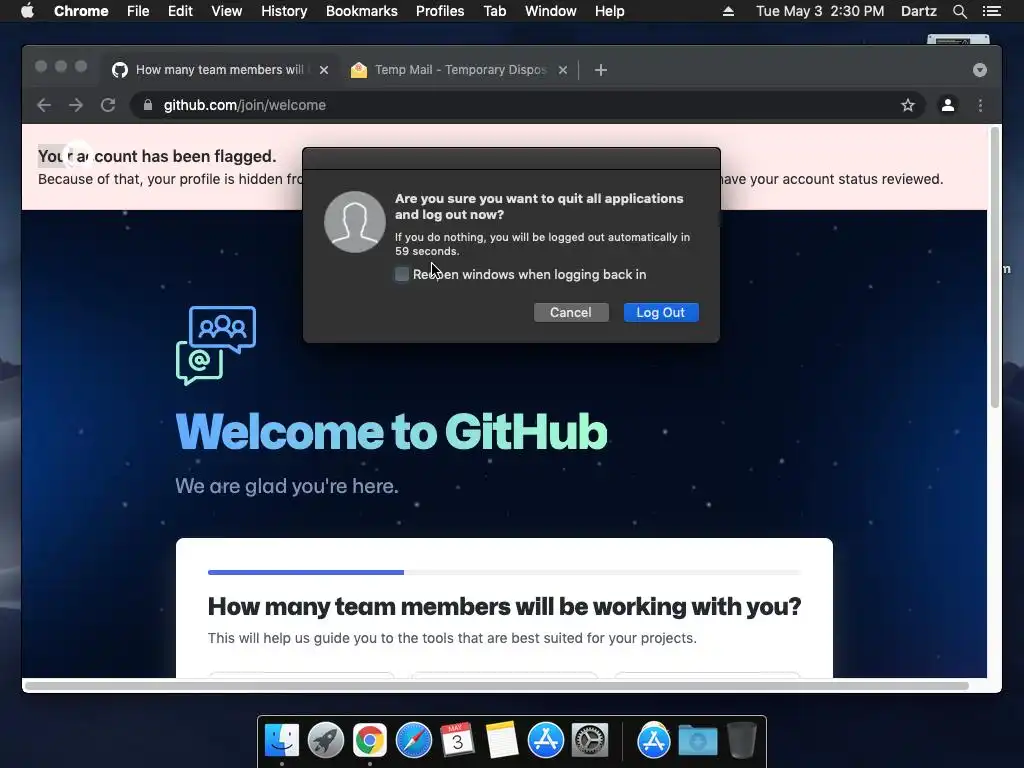1024x768 pixels.
Task: Click the GitHub team chat illustration icon
Action: 216,345
